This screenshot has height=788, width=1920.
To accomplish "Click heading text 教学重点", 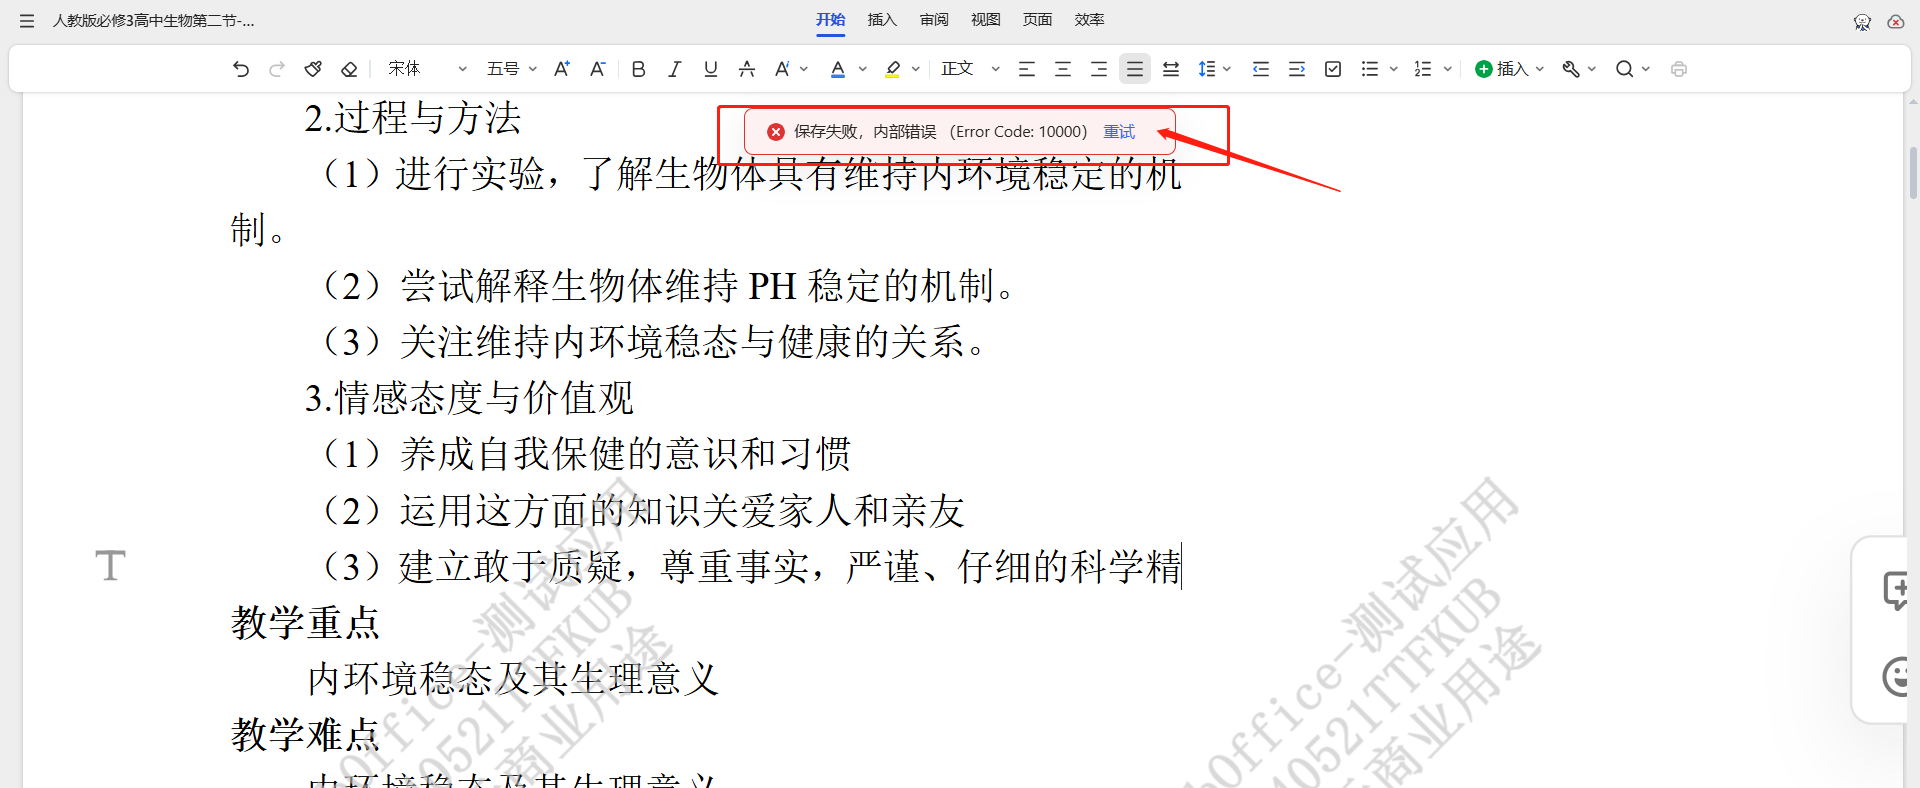I will (306, 623).
